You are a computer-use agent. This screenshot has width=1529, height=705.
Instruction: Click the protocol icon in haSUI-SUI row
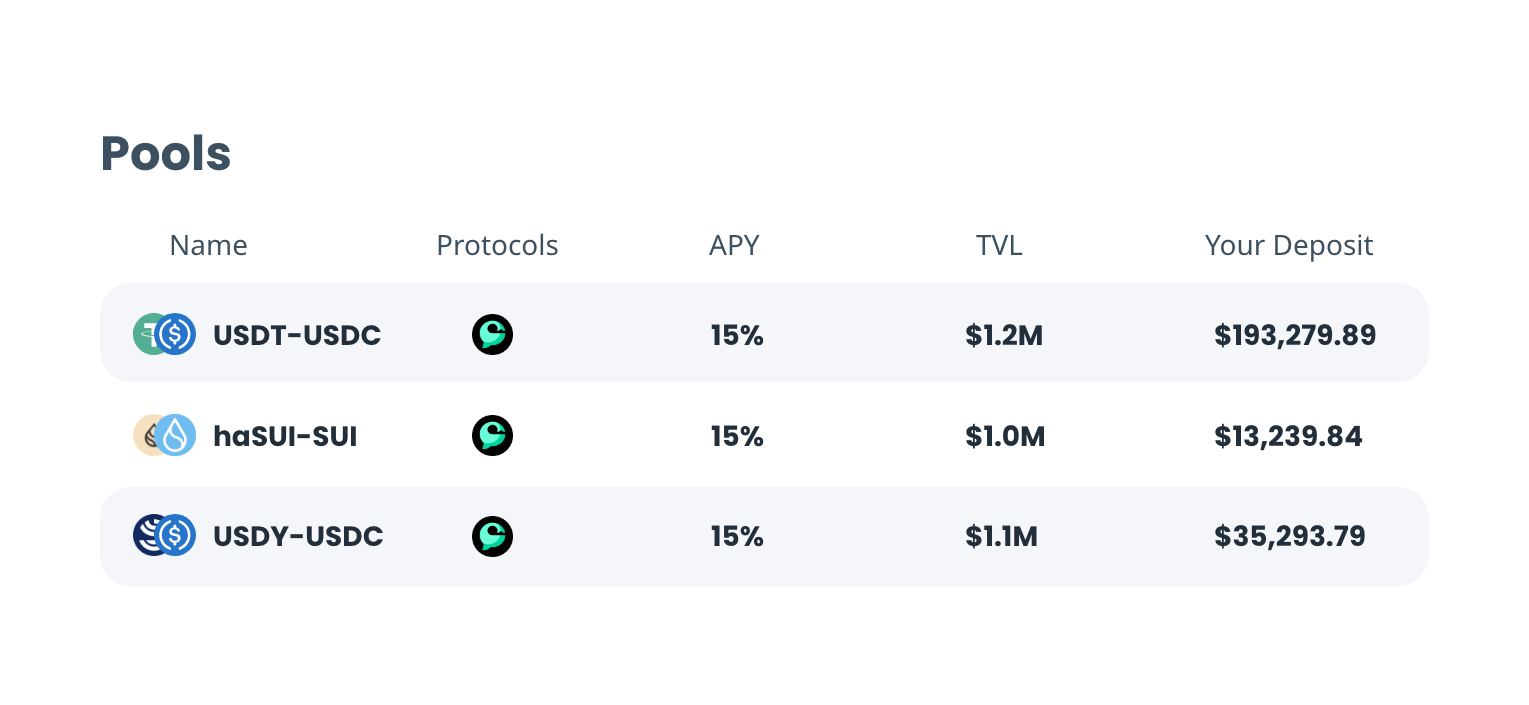492,435
